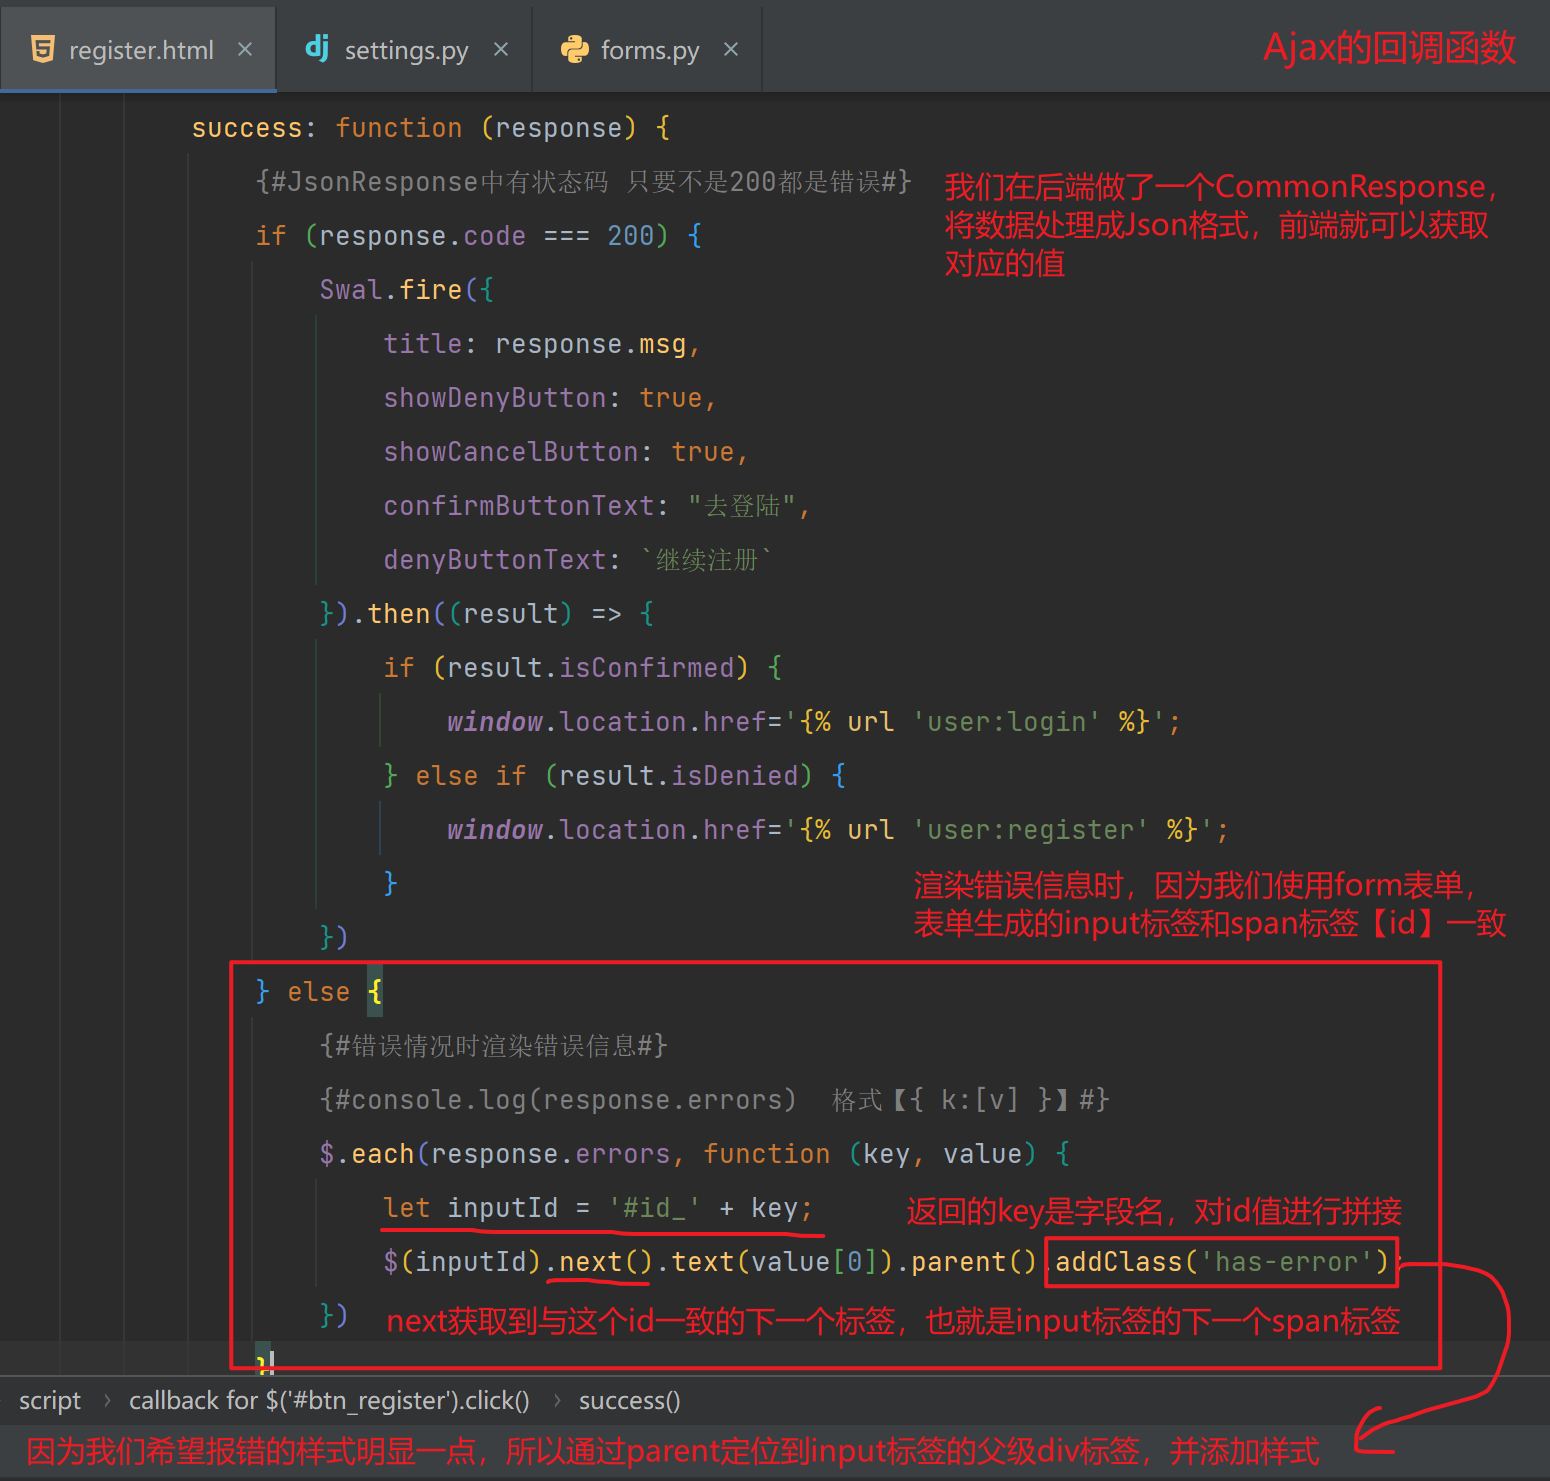Viewport: 1550px width, 1481px height.
Task: Close the forms.py tab
Action: [x=731, y=49]
